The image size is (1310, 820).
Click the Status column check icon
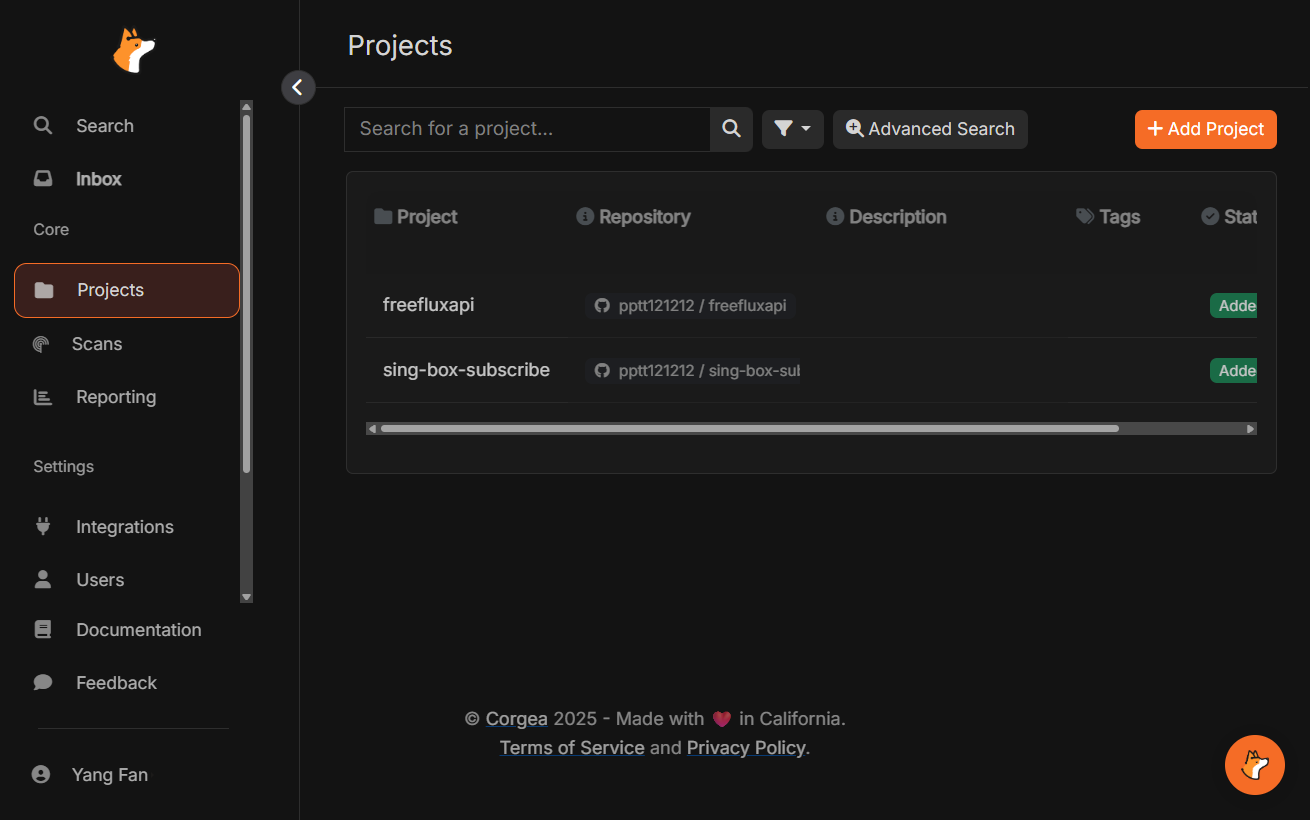[x=1210, y=216]
